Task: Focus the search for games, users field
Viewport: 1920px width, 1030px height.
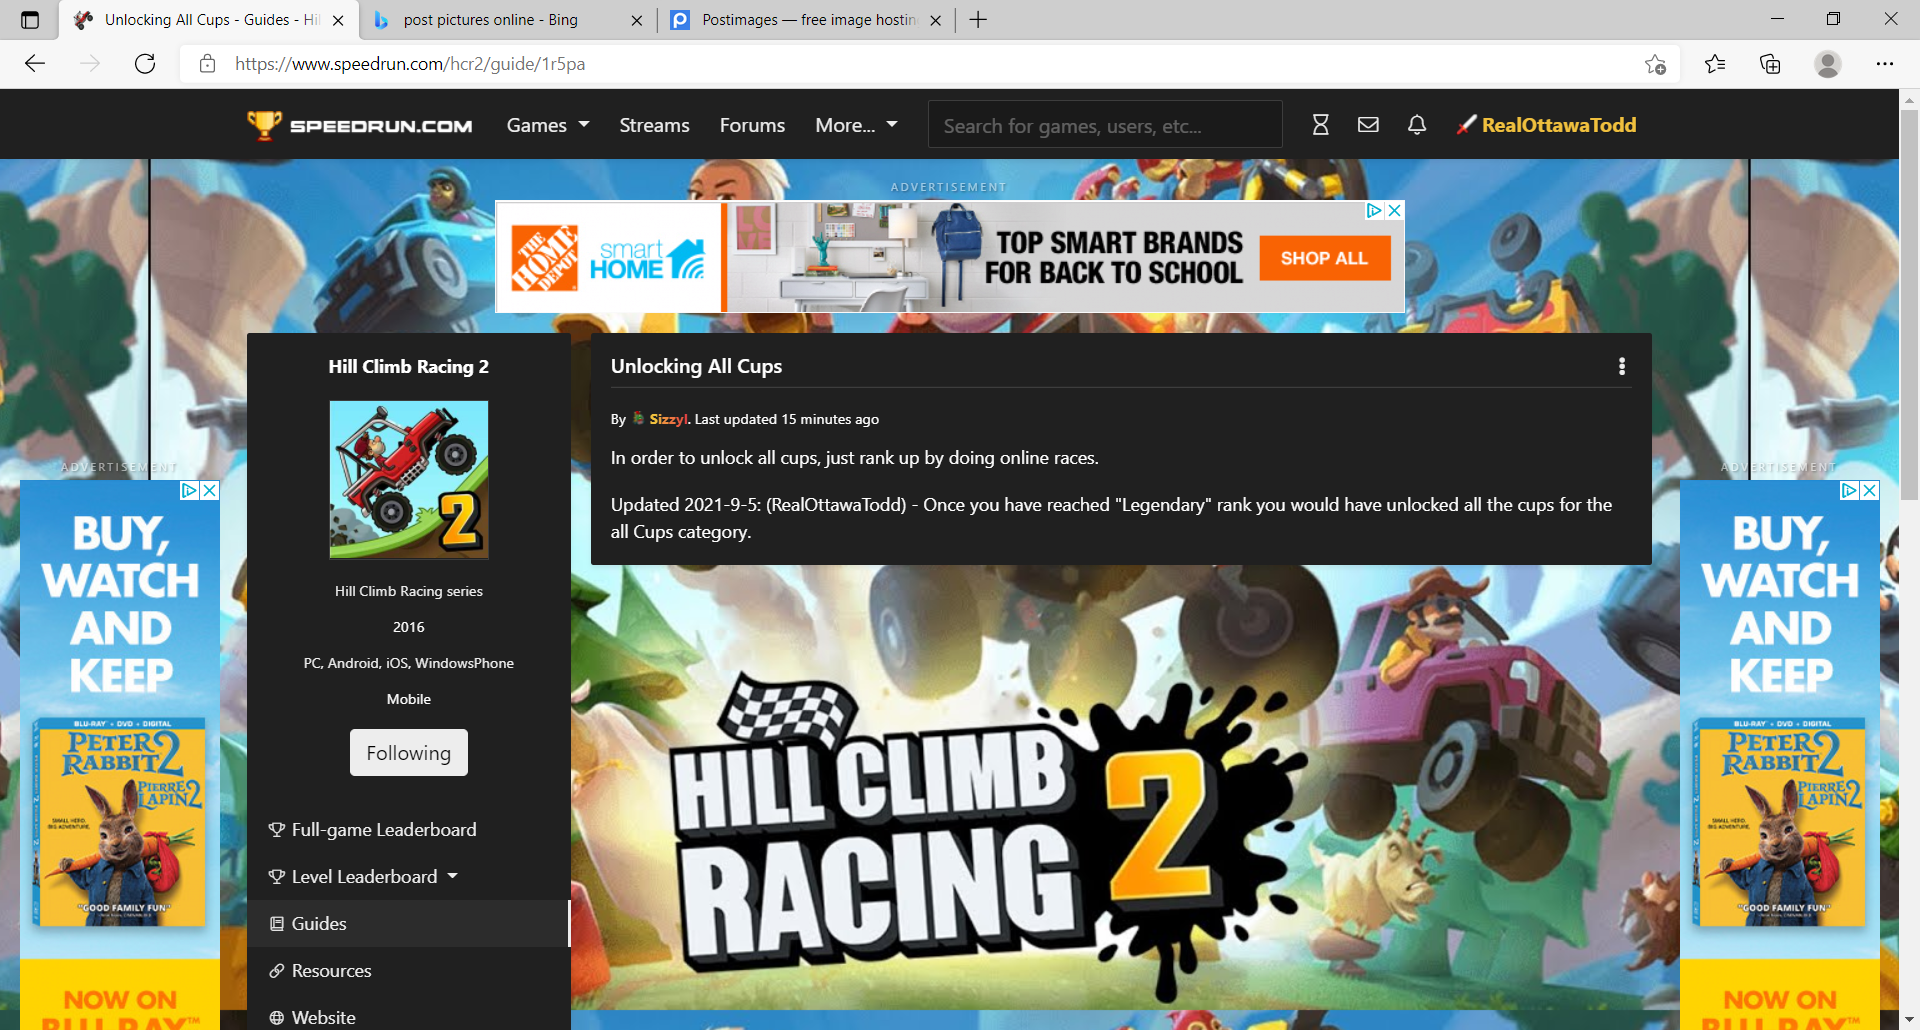Action: point(1104,125)
